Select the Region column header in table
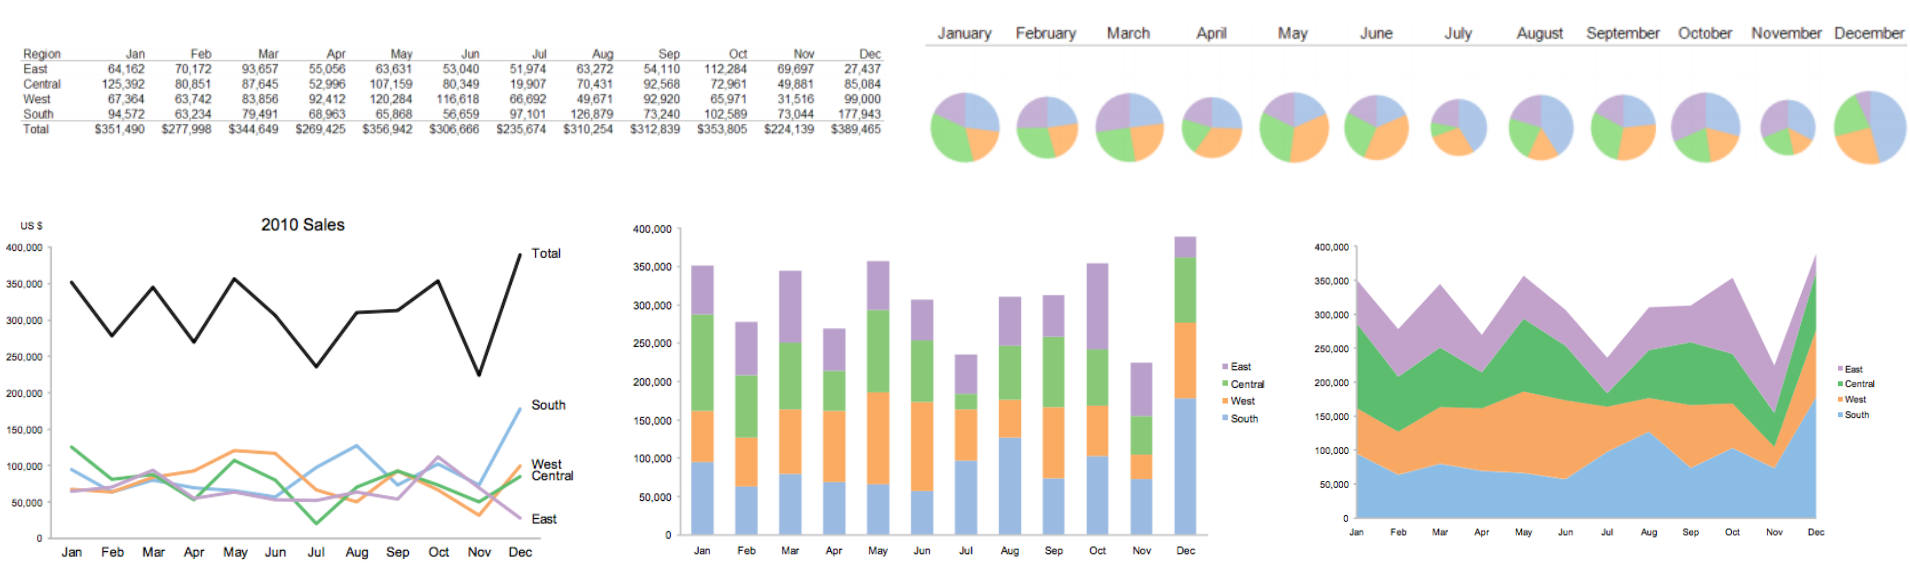1910x587 pixels. coord(42,54)
